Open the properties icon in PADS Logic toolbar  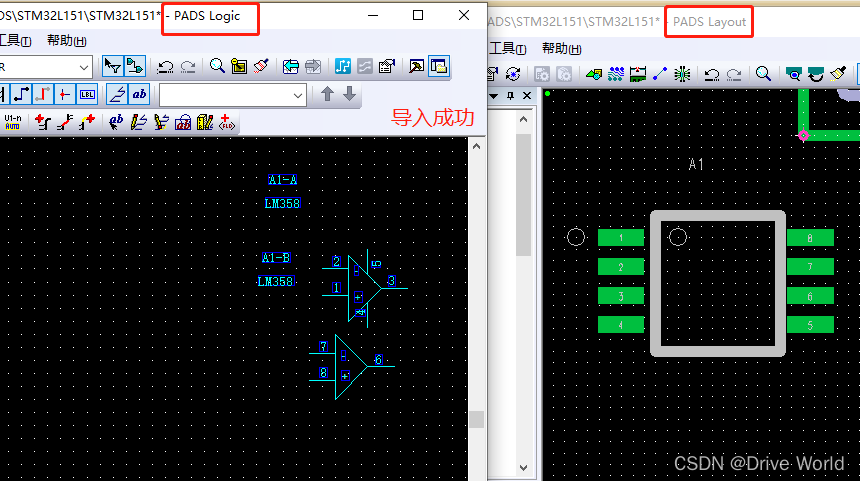(387, 66)
